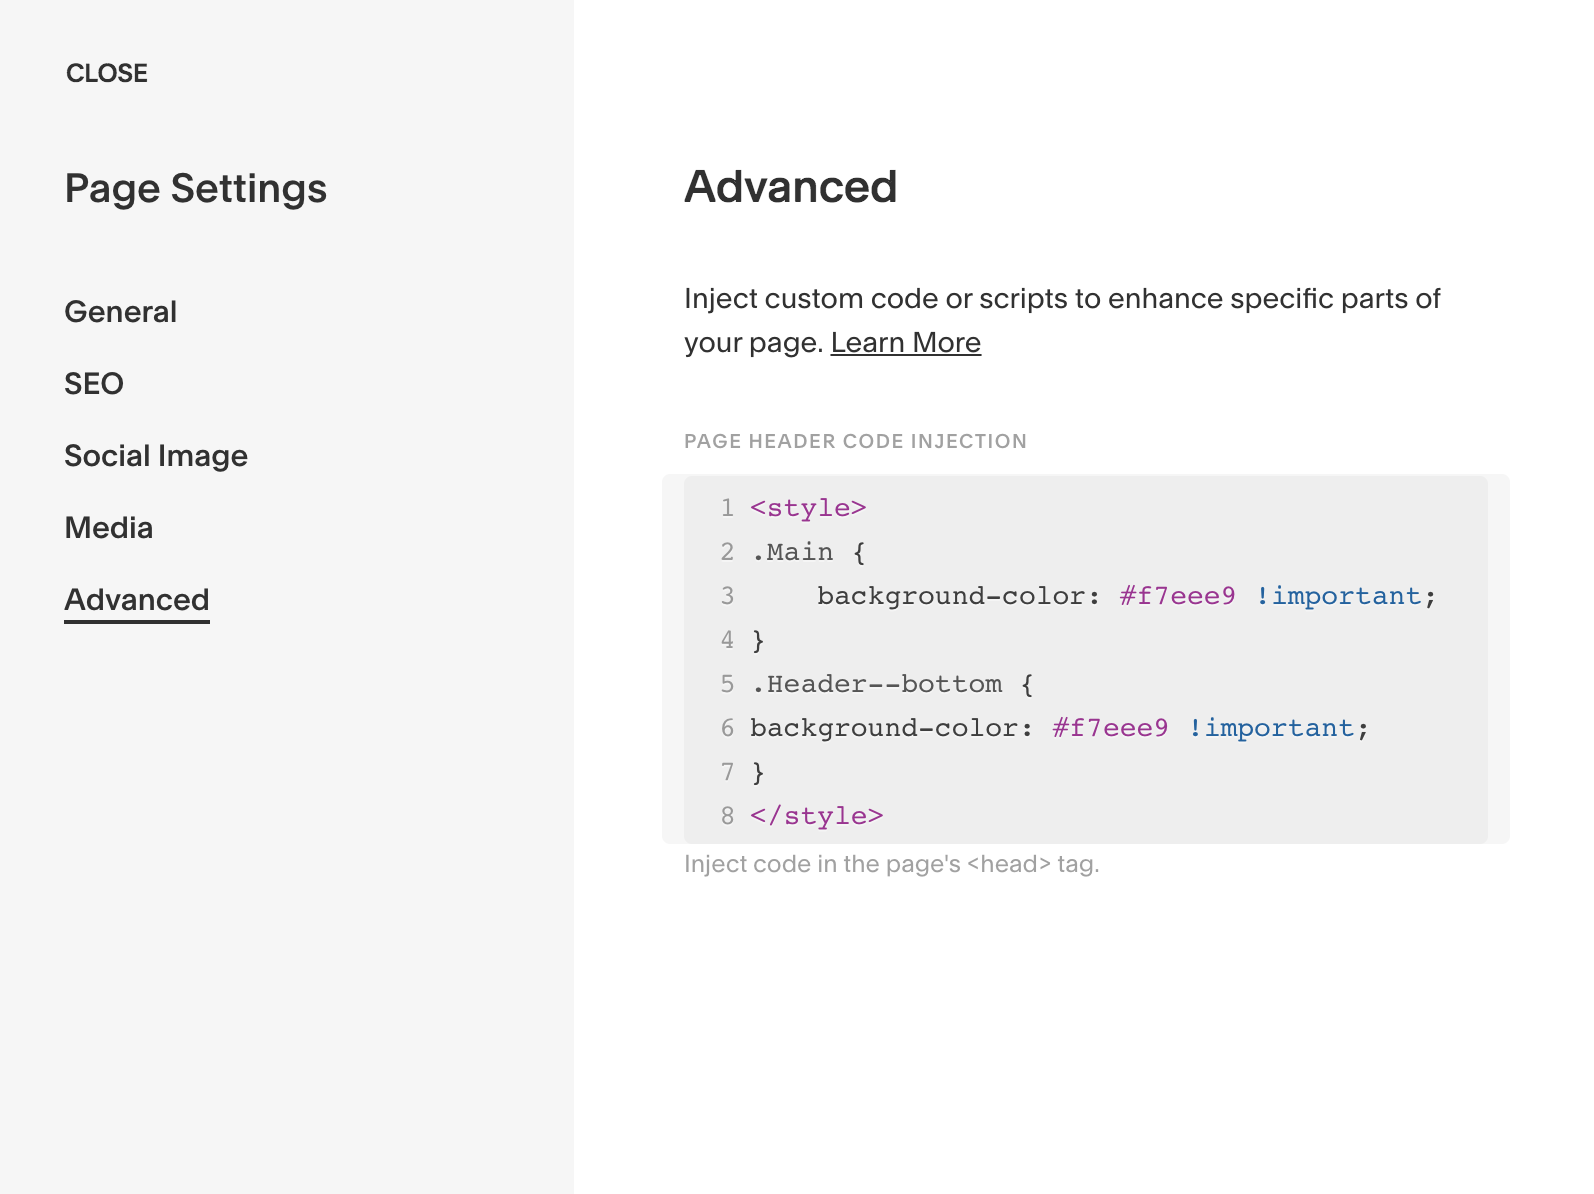Screen dimensions: 1594x1194
Task: Click the Page Header Code Injection label
Action: click(855, 441)
